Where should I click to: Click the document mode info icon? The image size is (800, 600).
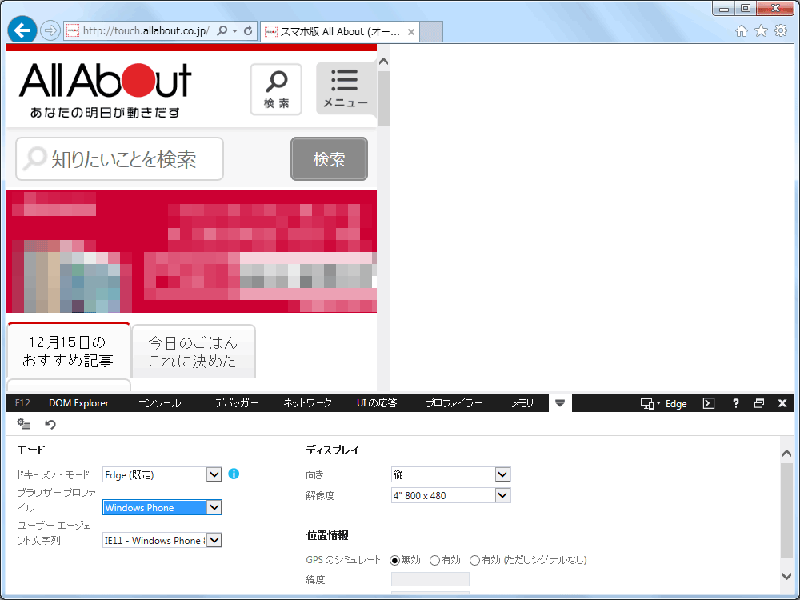tap(234, 474)
